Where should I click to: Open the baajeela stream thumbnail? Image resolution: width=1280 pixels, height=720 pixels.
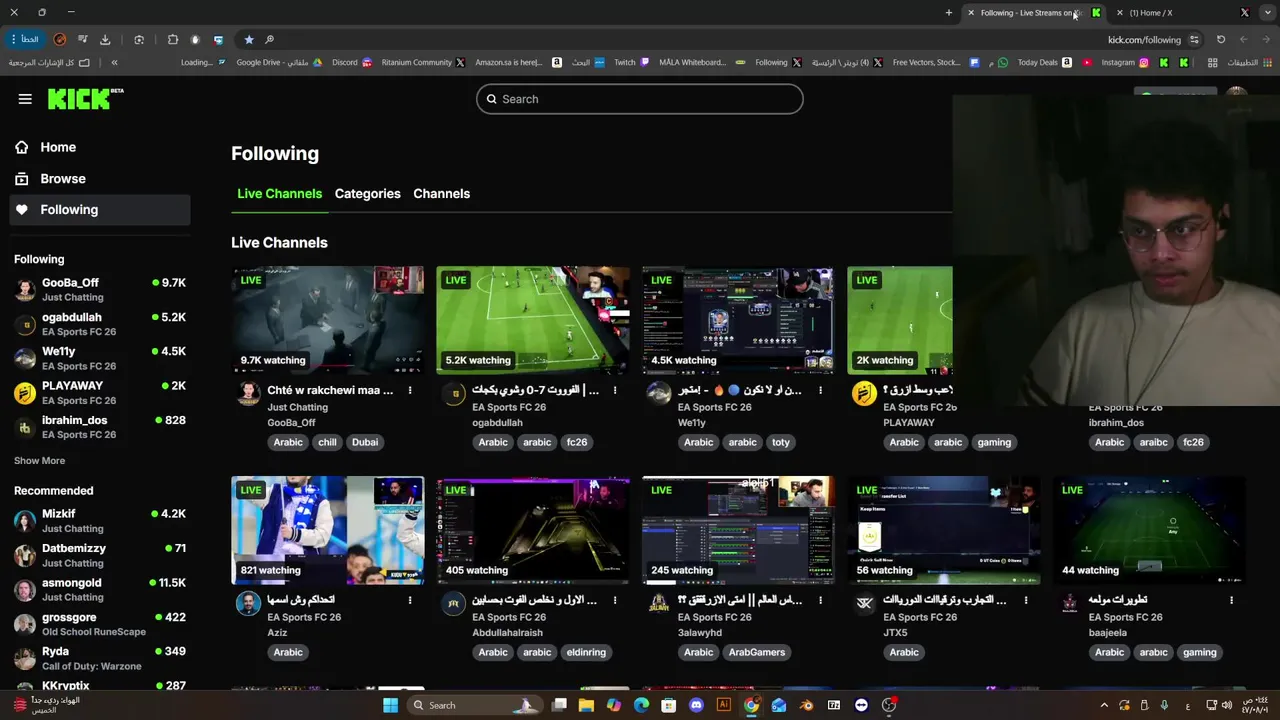pyautogui.click(x=1149, y=530)
